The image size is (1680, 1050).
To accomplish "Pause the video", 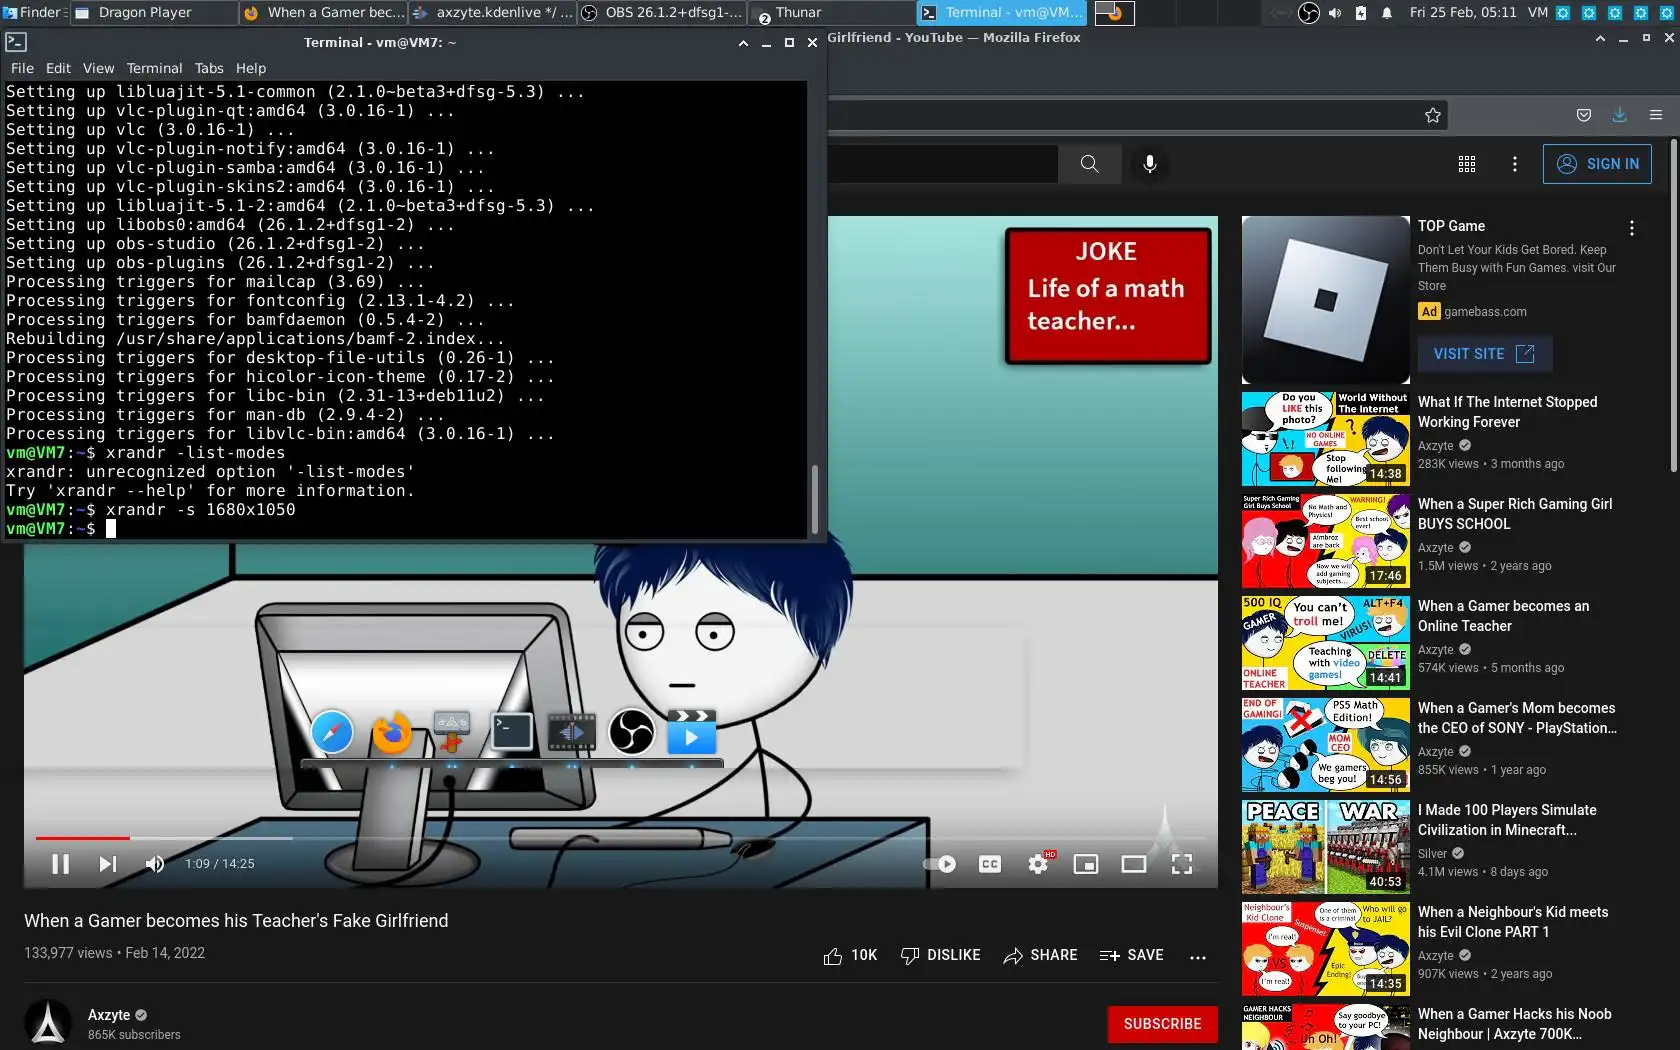I will click(60, 864).
